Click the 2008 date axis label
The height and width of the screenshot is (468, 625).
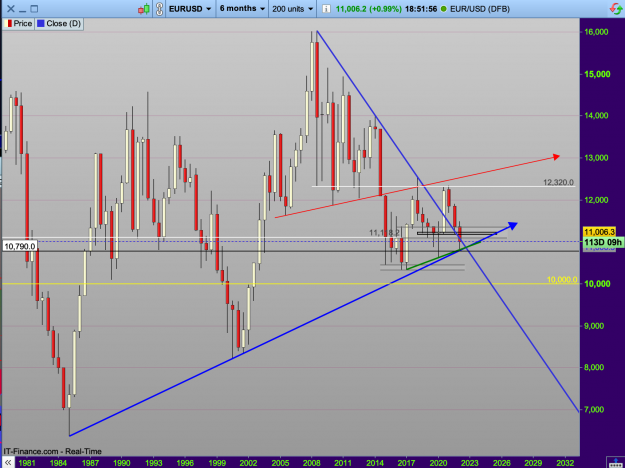tap(311, 463)
